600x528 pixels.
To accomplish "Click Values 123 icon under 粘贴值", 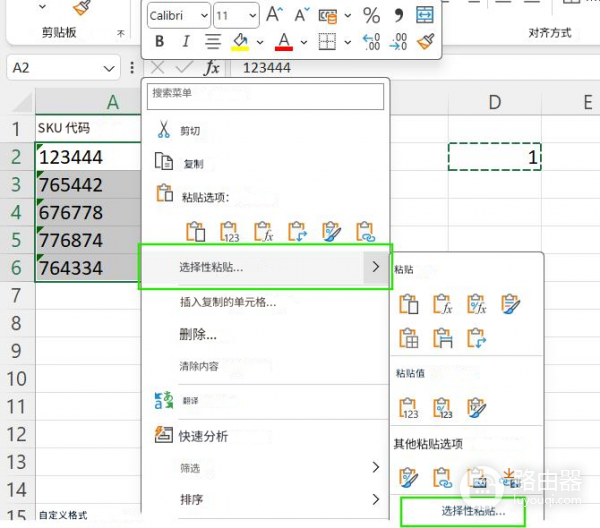I will pos(409,408).
